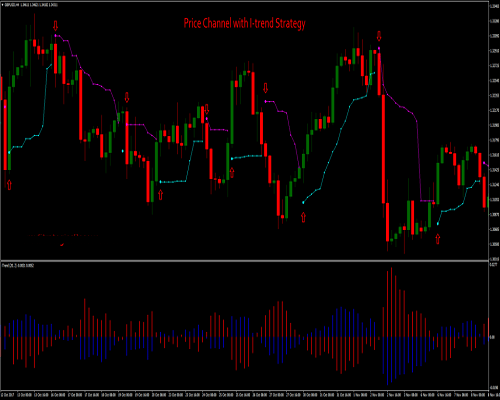The width and height of the screenshot is (500, 400).
Task: Select the first red down arrow above the magenta line
Action: (56, 25)
